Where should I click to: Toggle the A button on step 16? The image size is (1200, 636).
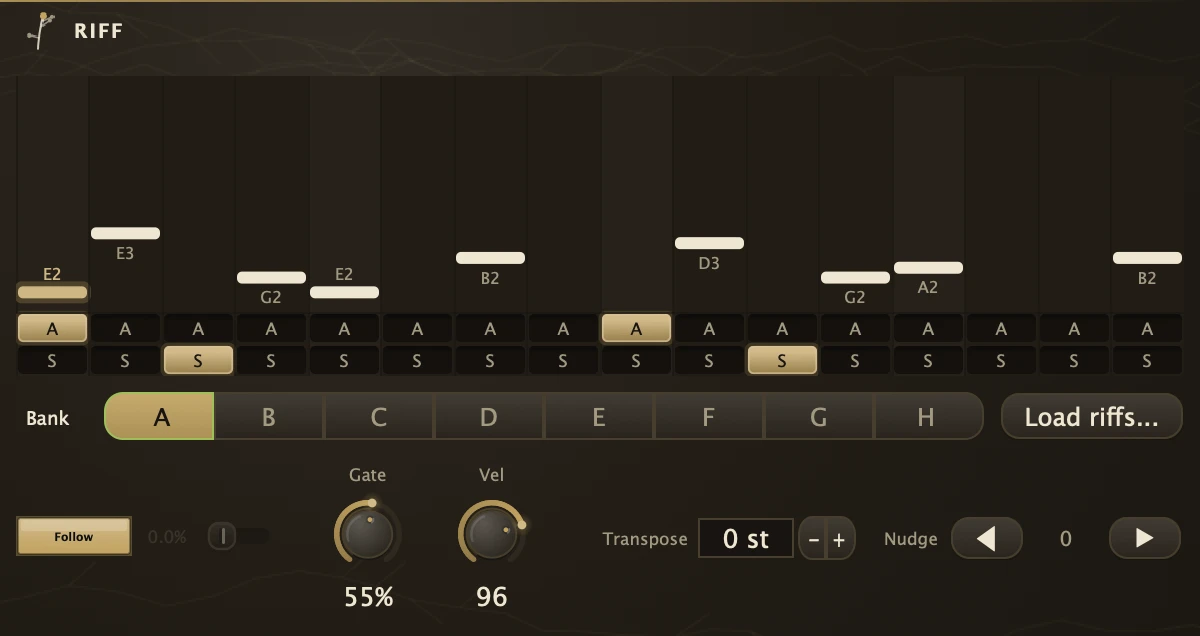click(x=1147, y=329)
